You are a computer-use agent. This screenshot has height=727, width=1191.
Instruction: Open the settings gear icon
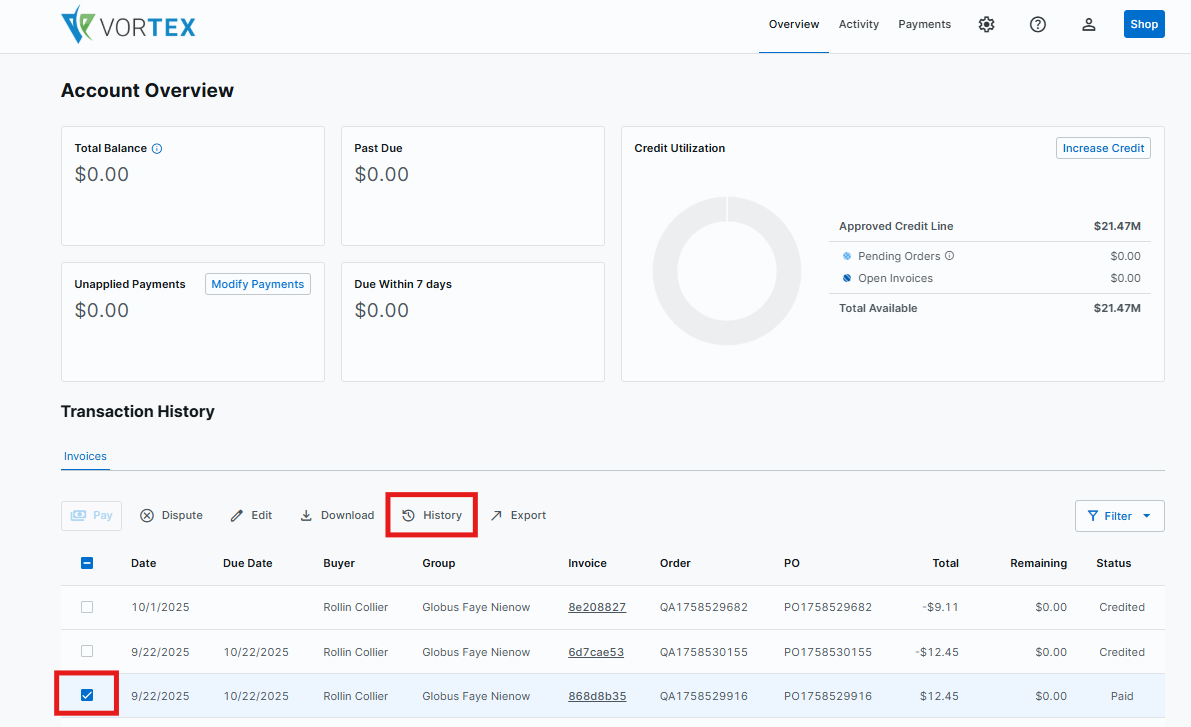986,25
